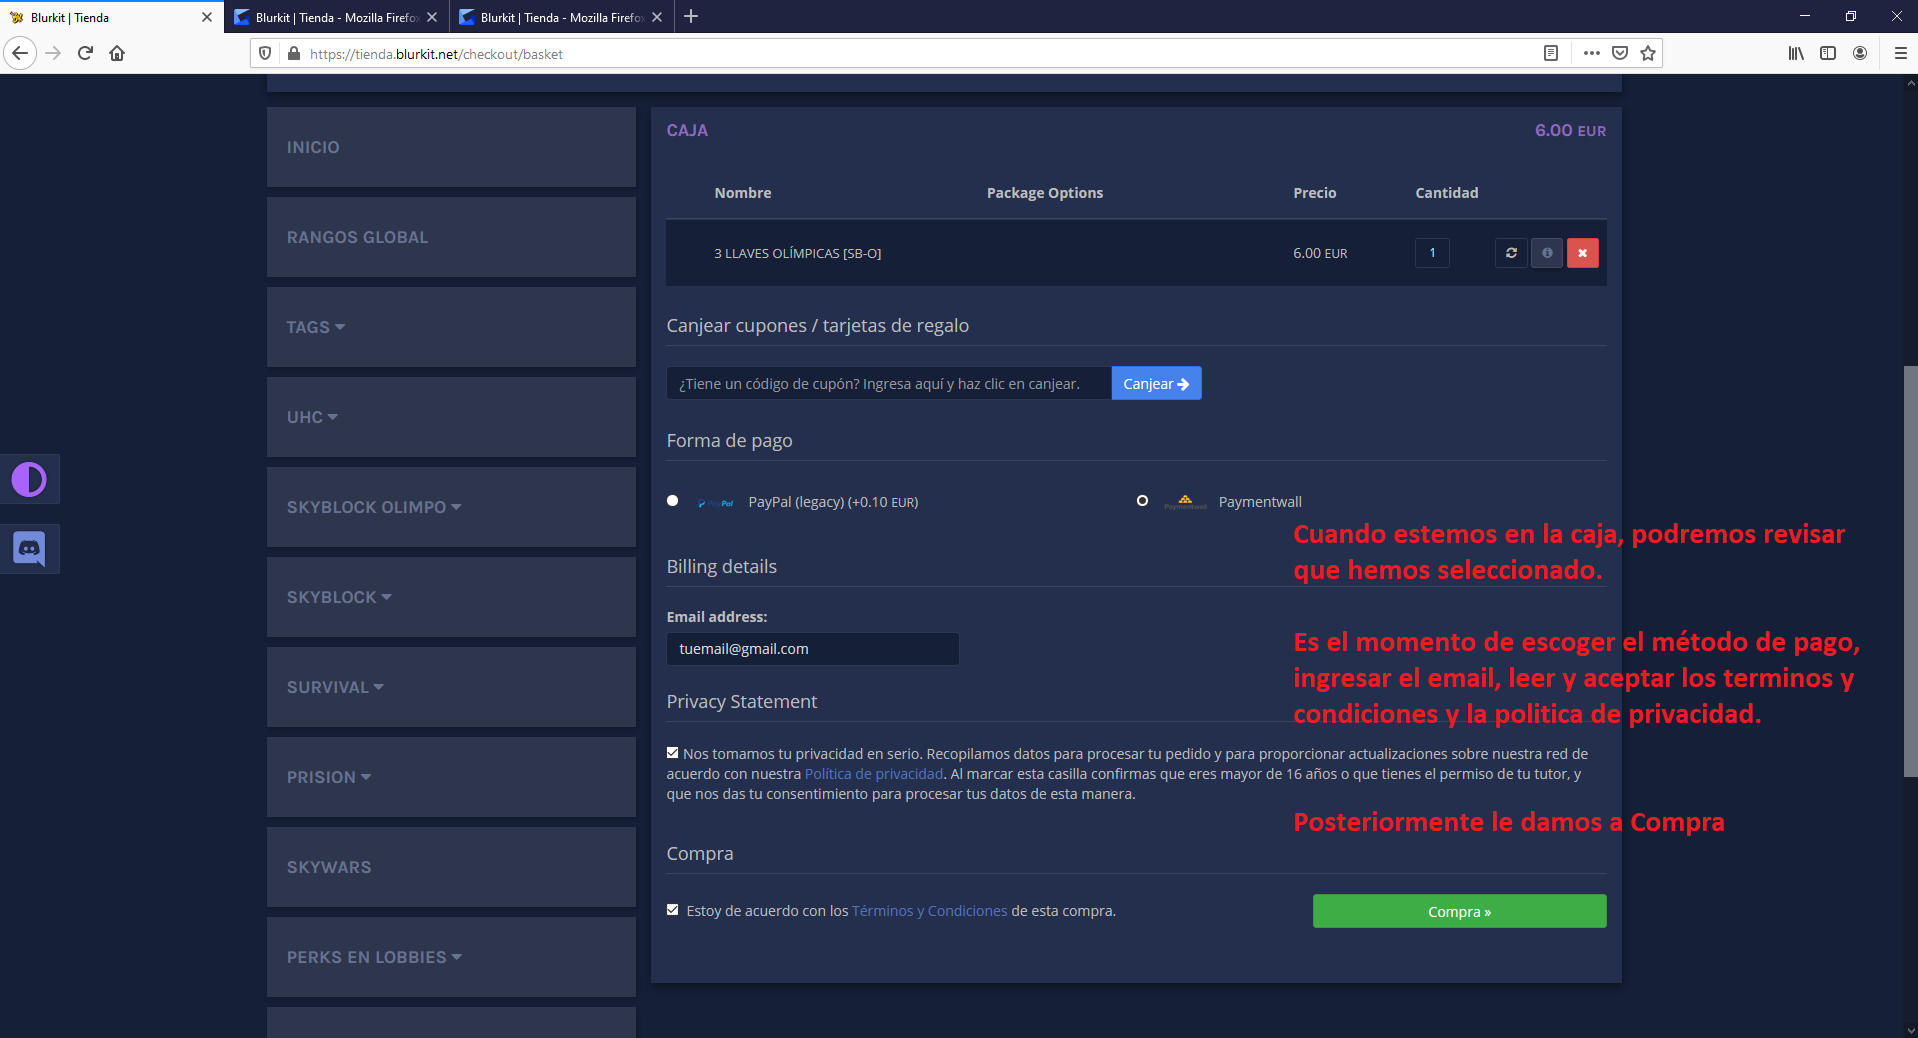The height and width of the screenshot is (1038, 1918).
Task: Reload the current page
Action: point(85,53)
